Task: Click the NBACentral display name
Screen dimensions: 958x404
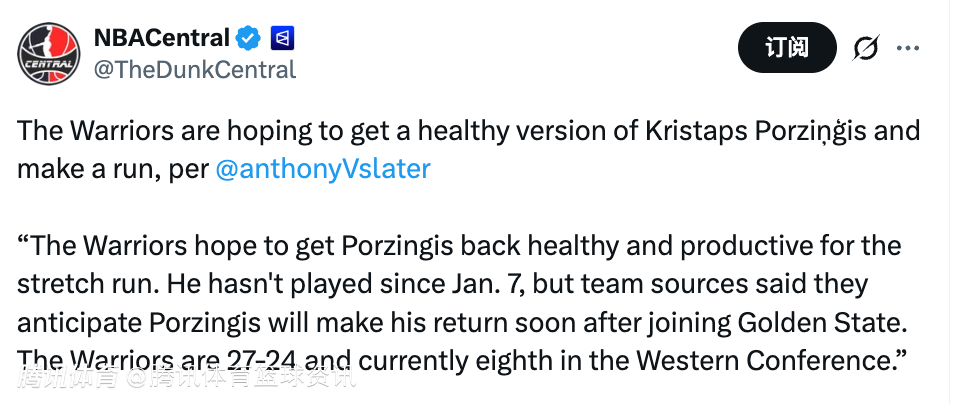Action: (x=162, y=38)
